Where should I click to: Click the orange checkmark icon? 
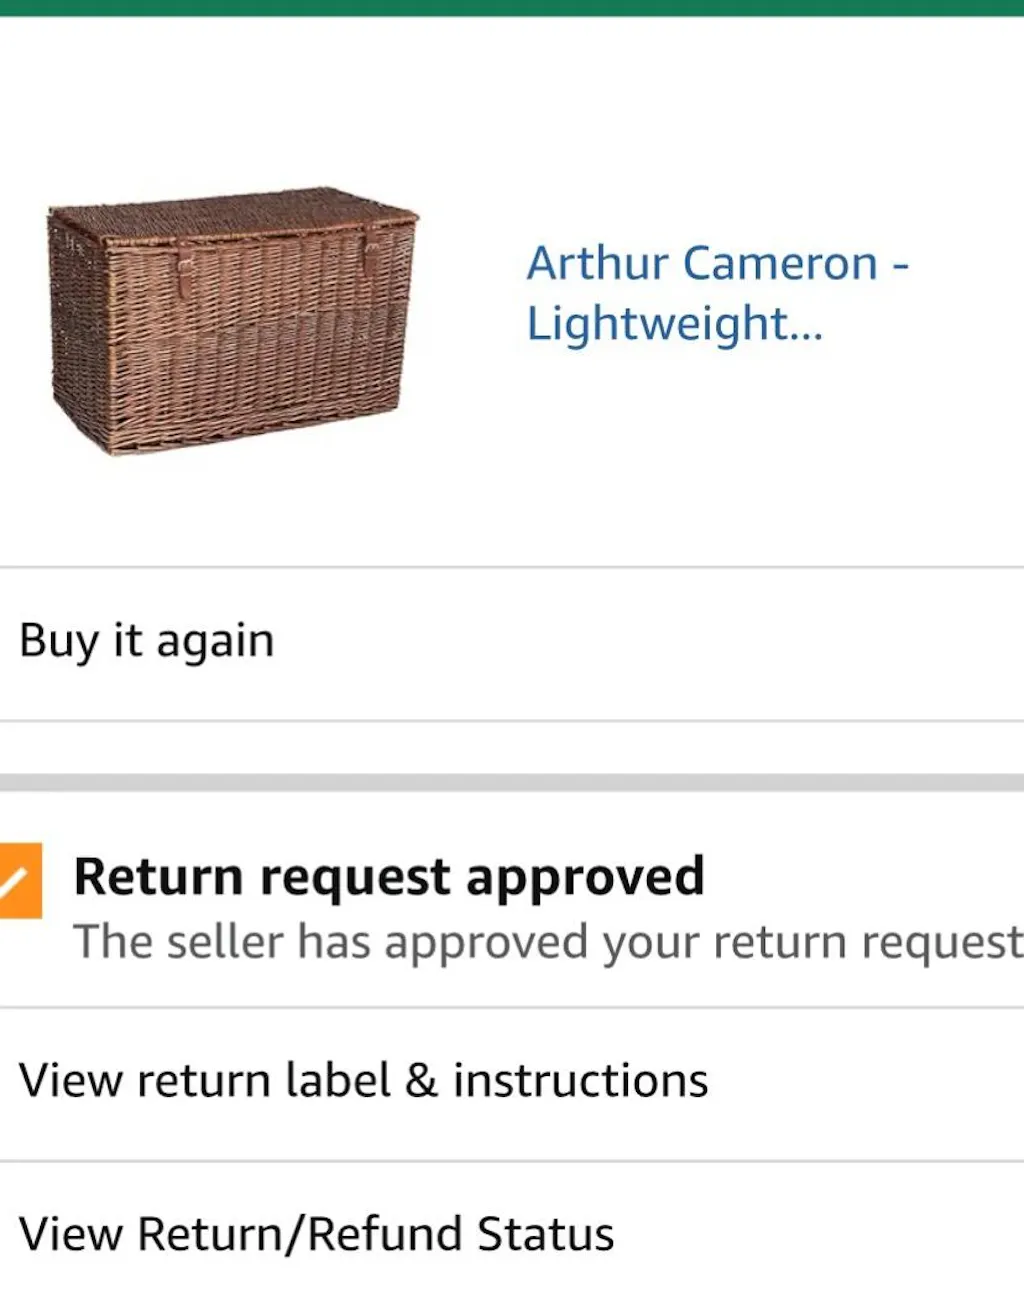coord(19,880)
